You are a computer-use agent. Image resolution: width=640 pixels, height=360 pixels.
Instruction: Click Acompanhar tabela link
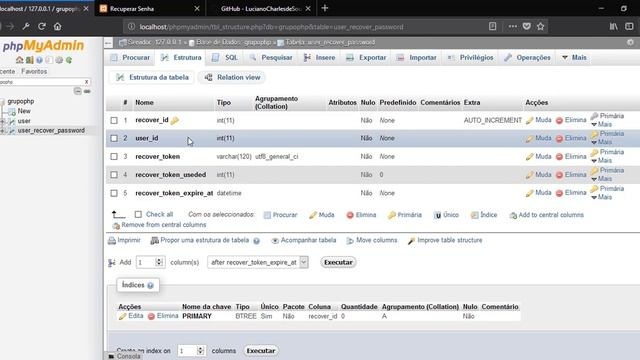click(304, 240)
